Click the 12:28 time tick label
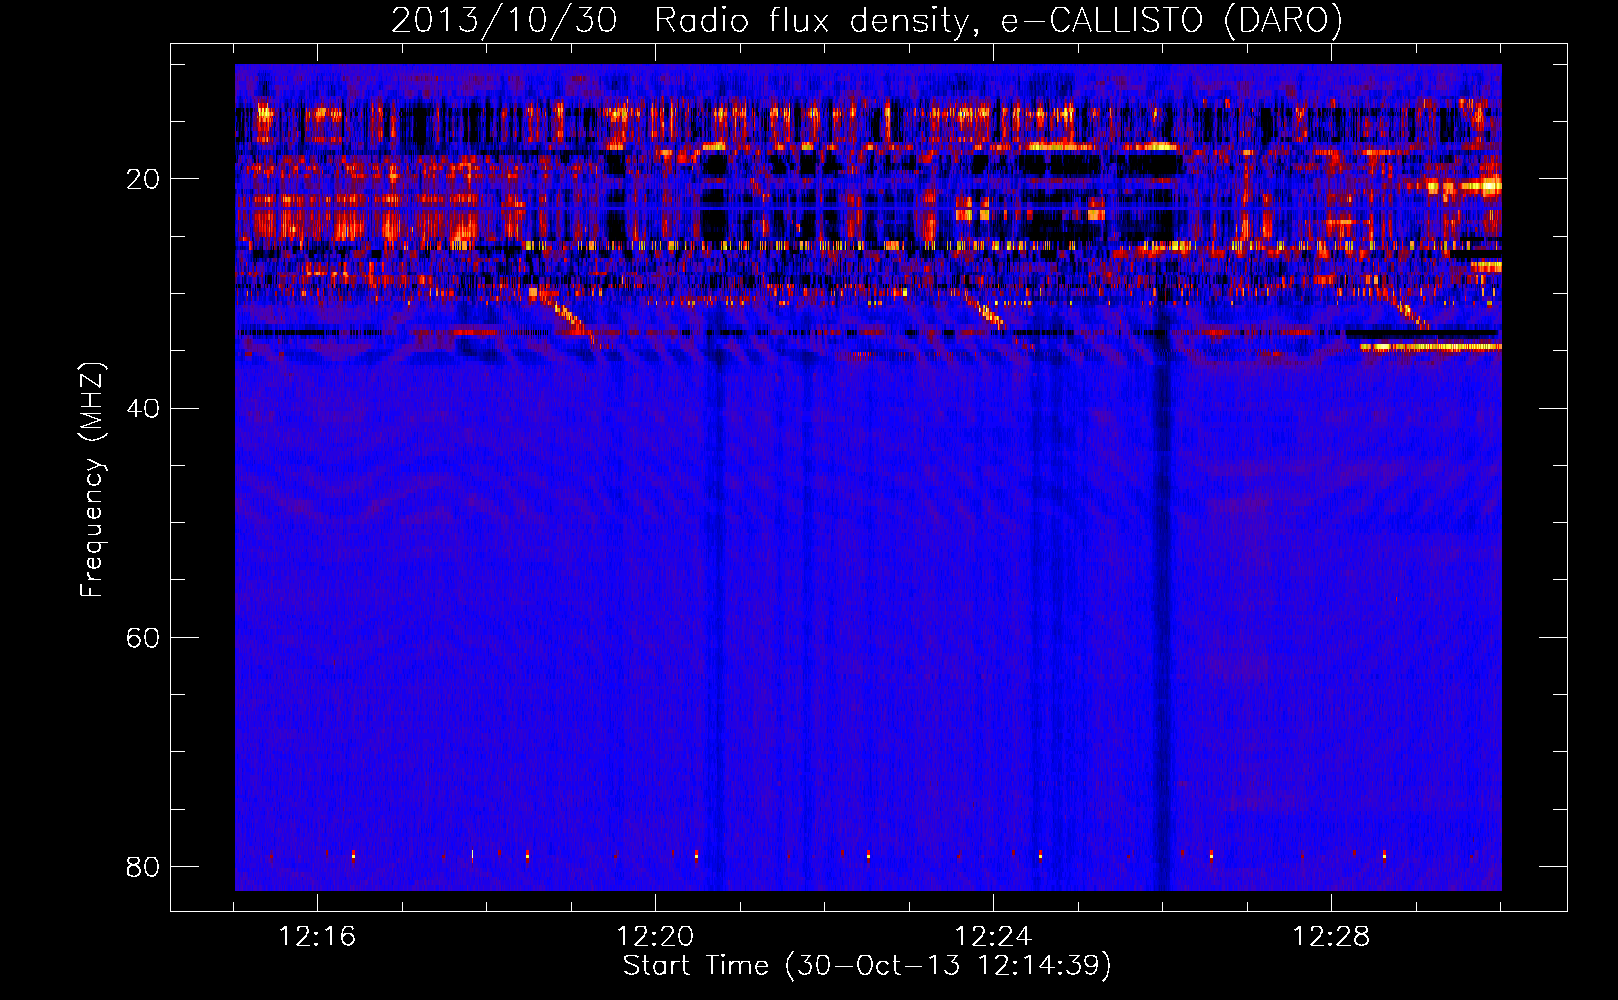This screenshot has width=1618, height=1000. (1331, 937)
